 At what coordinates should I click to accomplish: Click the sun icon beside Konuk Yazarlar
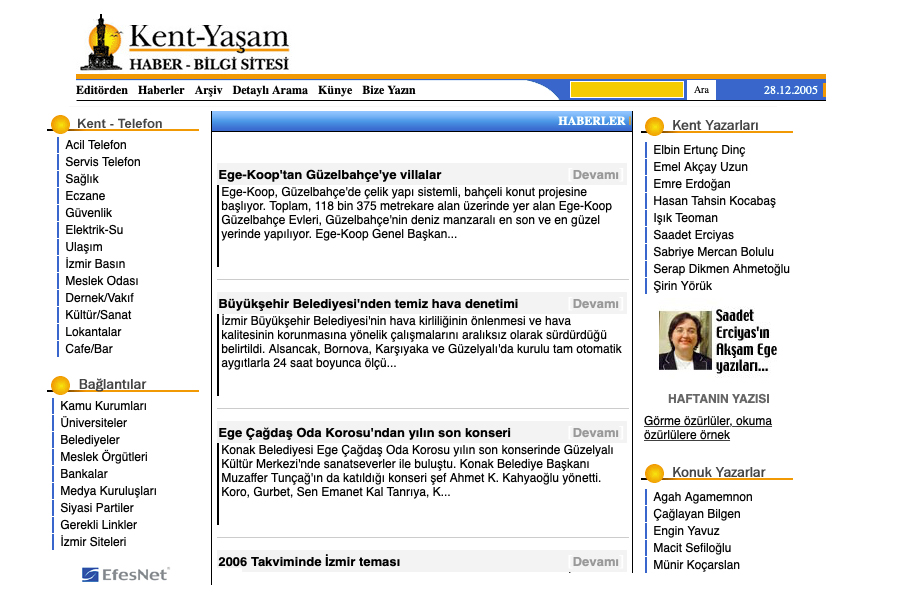click(654, 473)
